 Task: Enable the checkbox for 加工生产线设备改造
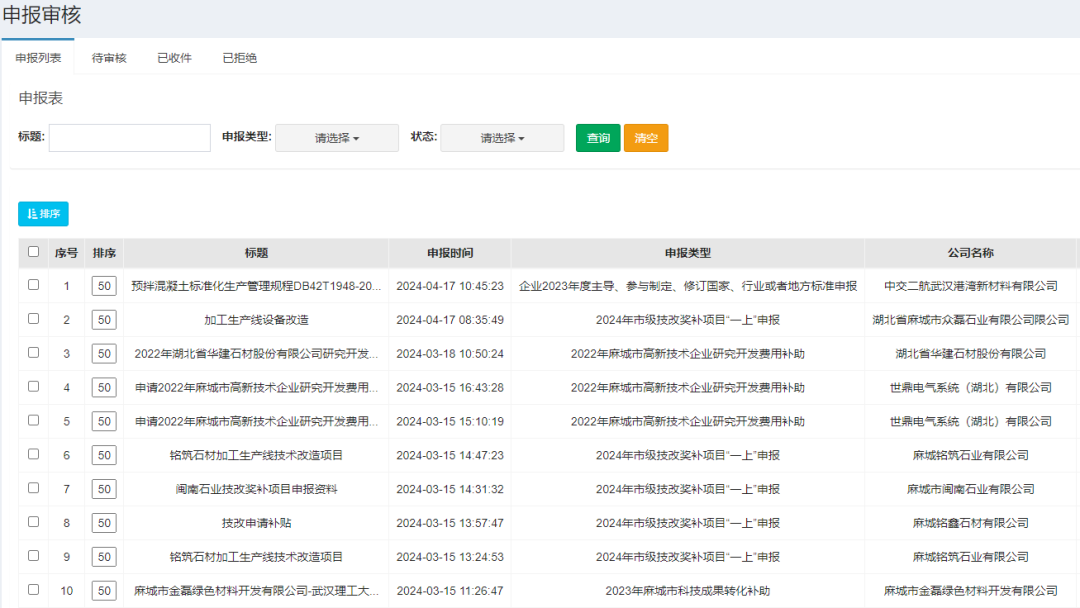(33, 320)
